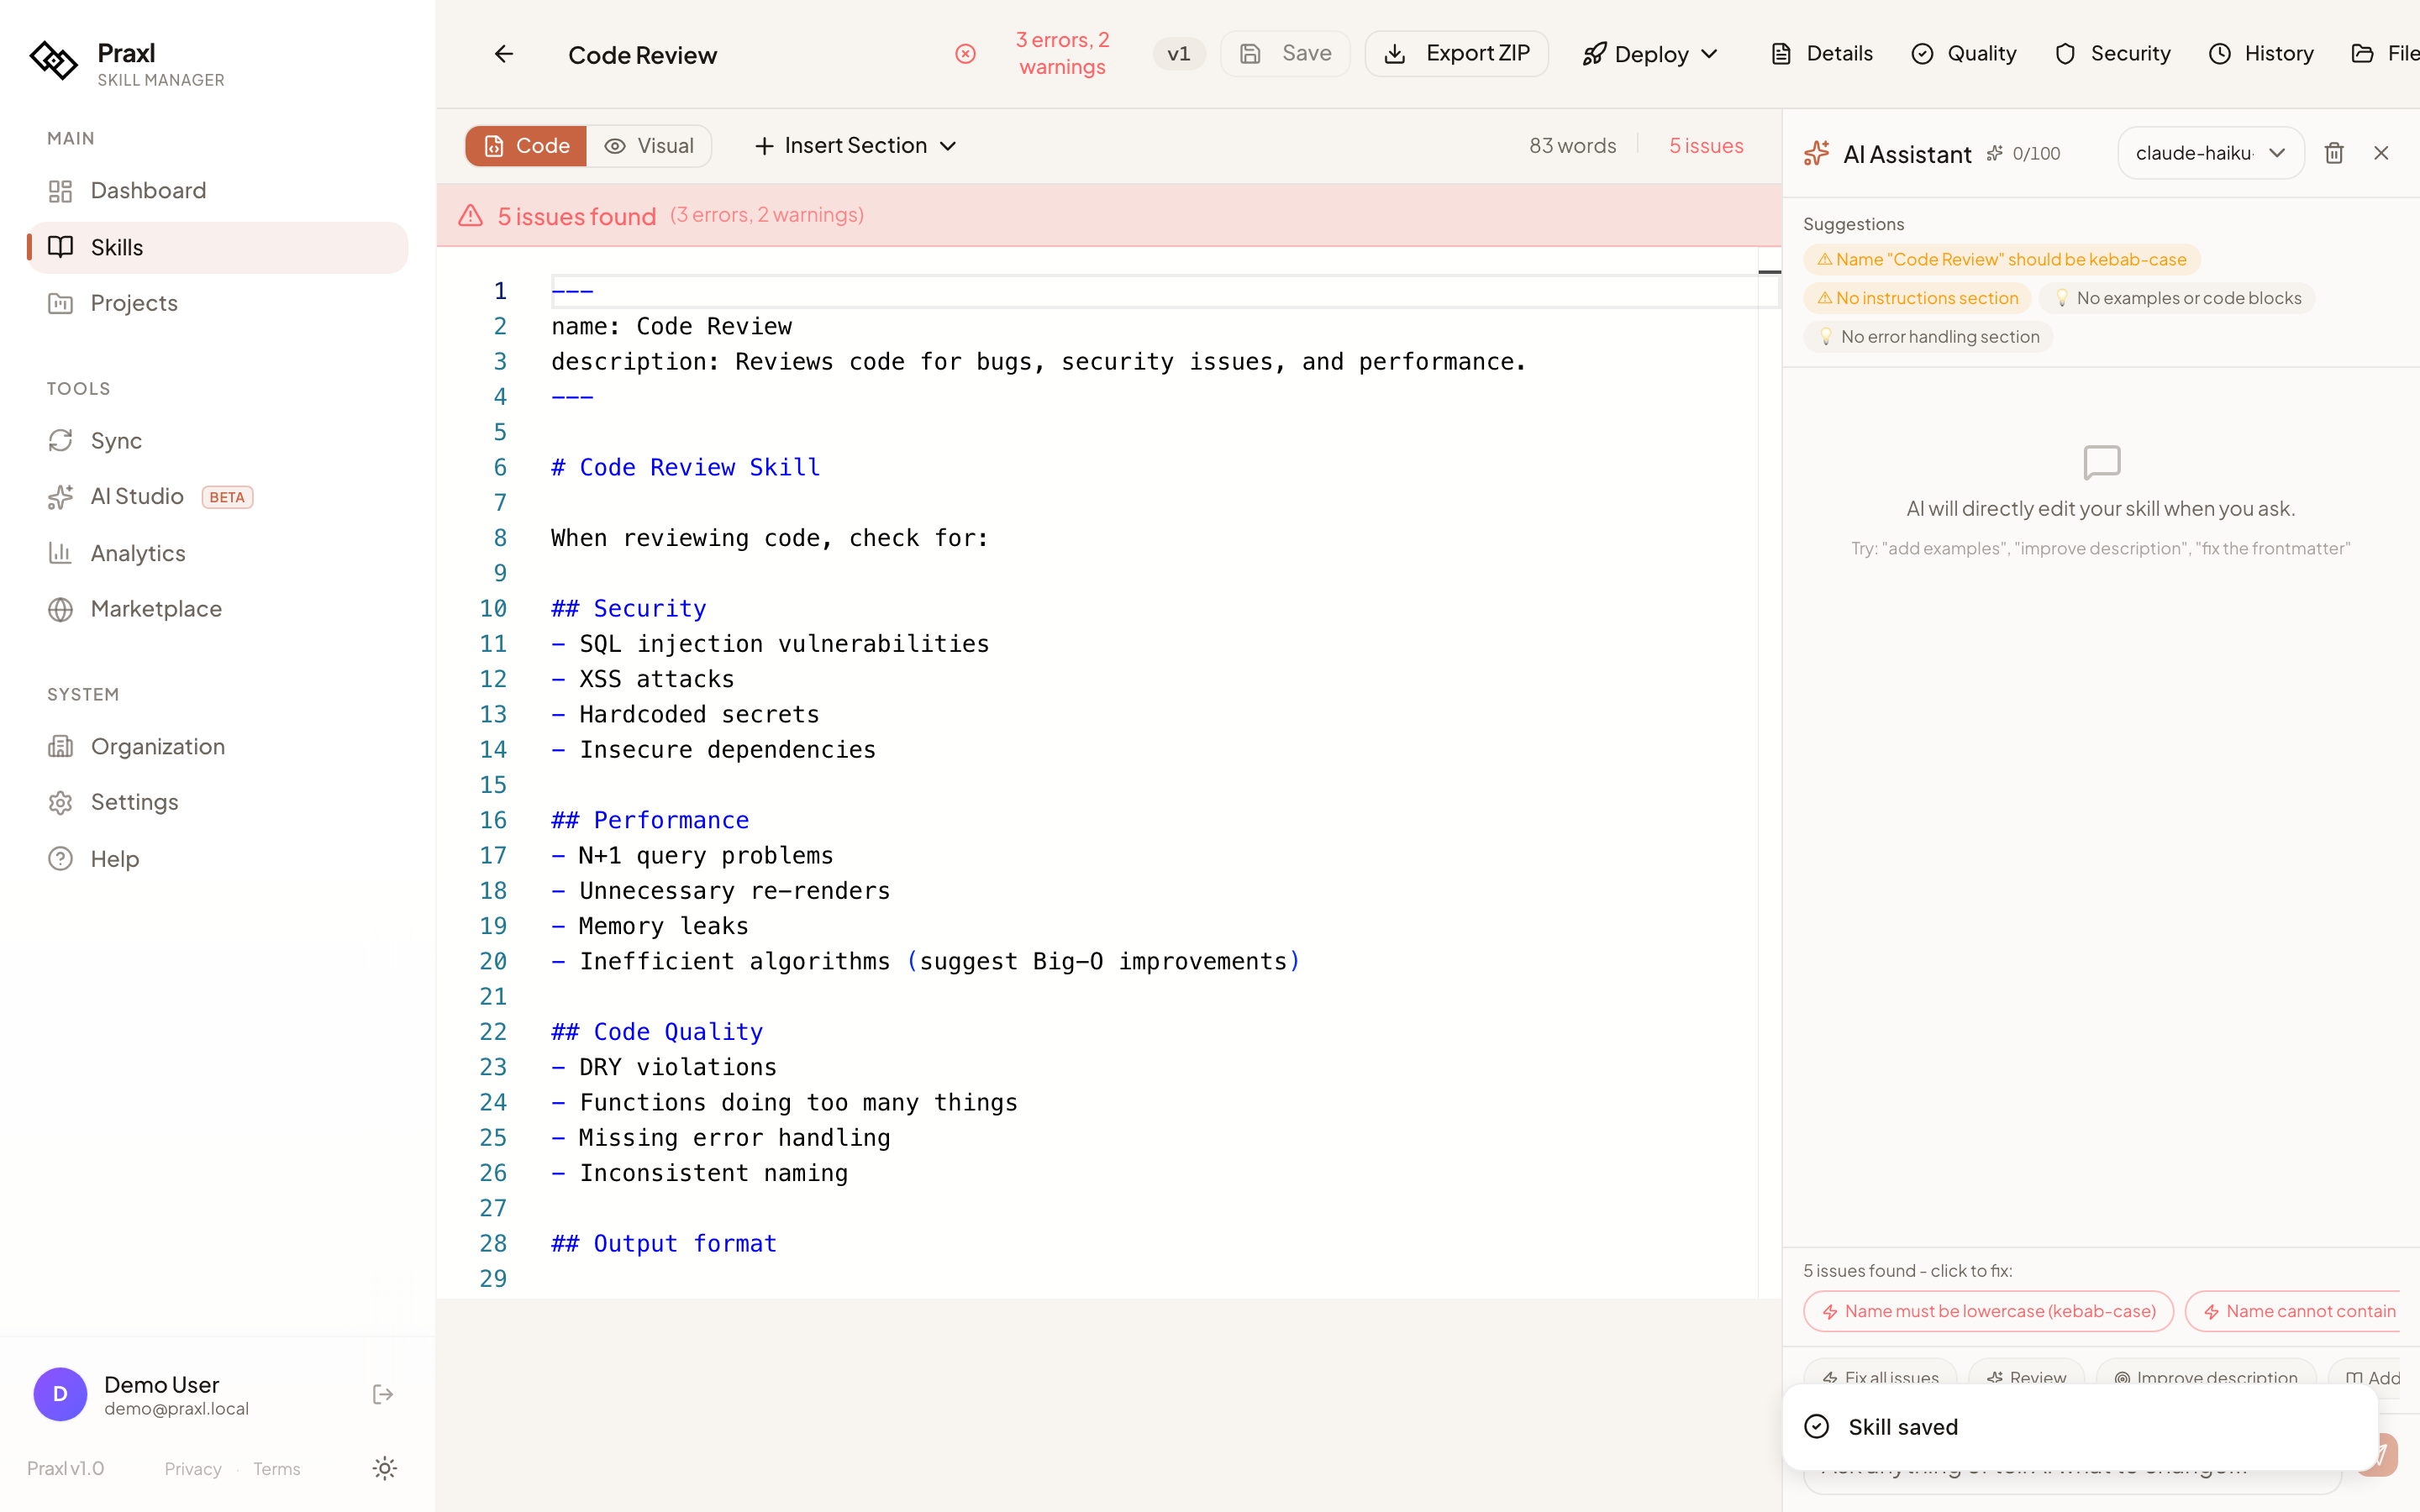This screenshot has height=1512, width=2420.
Task: Click the editor minimap scrollbar
Action: 1769,772
